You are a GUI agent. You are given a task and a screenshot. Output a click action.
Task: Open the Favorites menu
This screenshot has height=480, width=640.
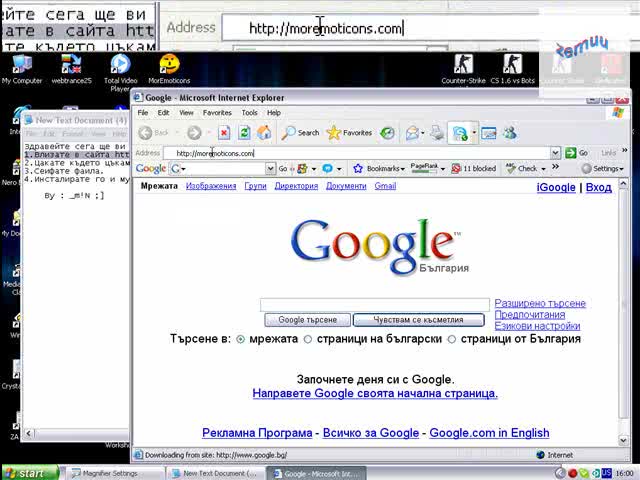217,113
